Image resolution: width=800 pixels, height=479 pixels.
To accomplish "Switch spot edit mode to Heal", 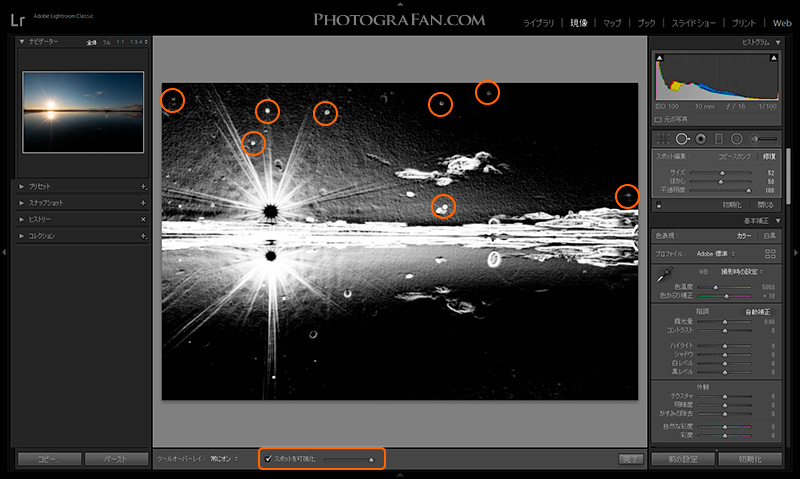I will coord(769,157).
